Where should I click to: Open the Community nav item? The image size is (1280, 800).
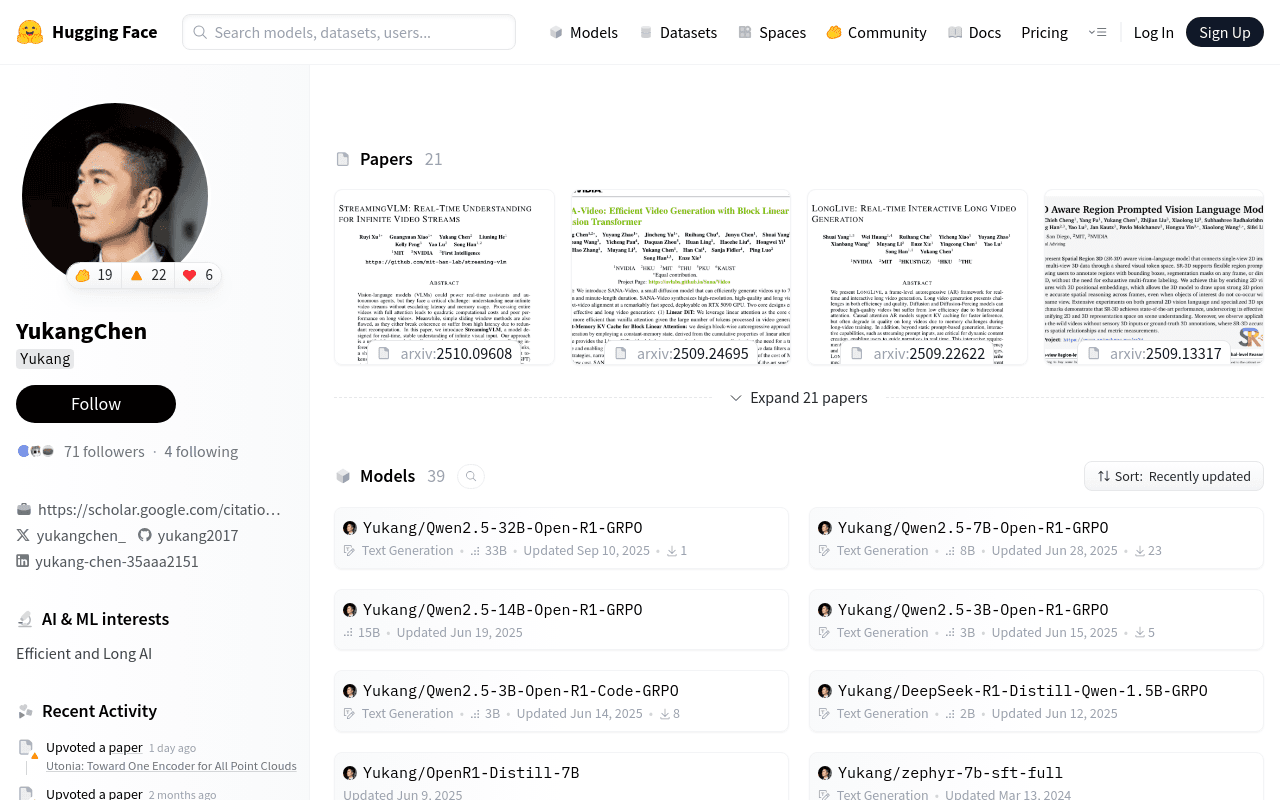pyautogui.click(x=876, y=32)
